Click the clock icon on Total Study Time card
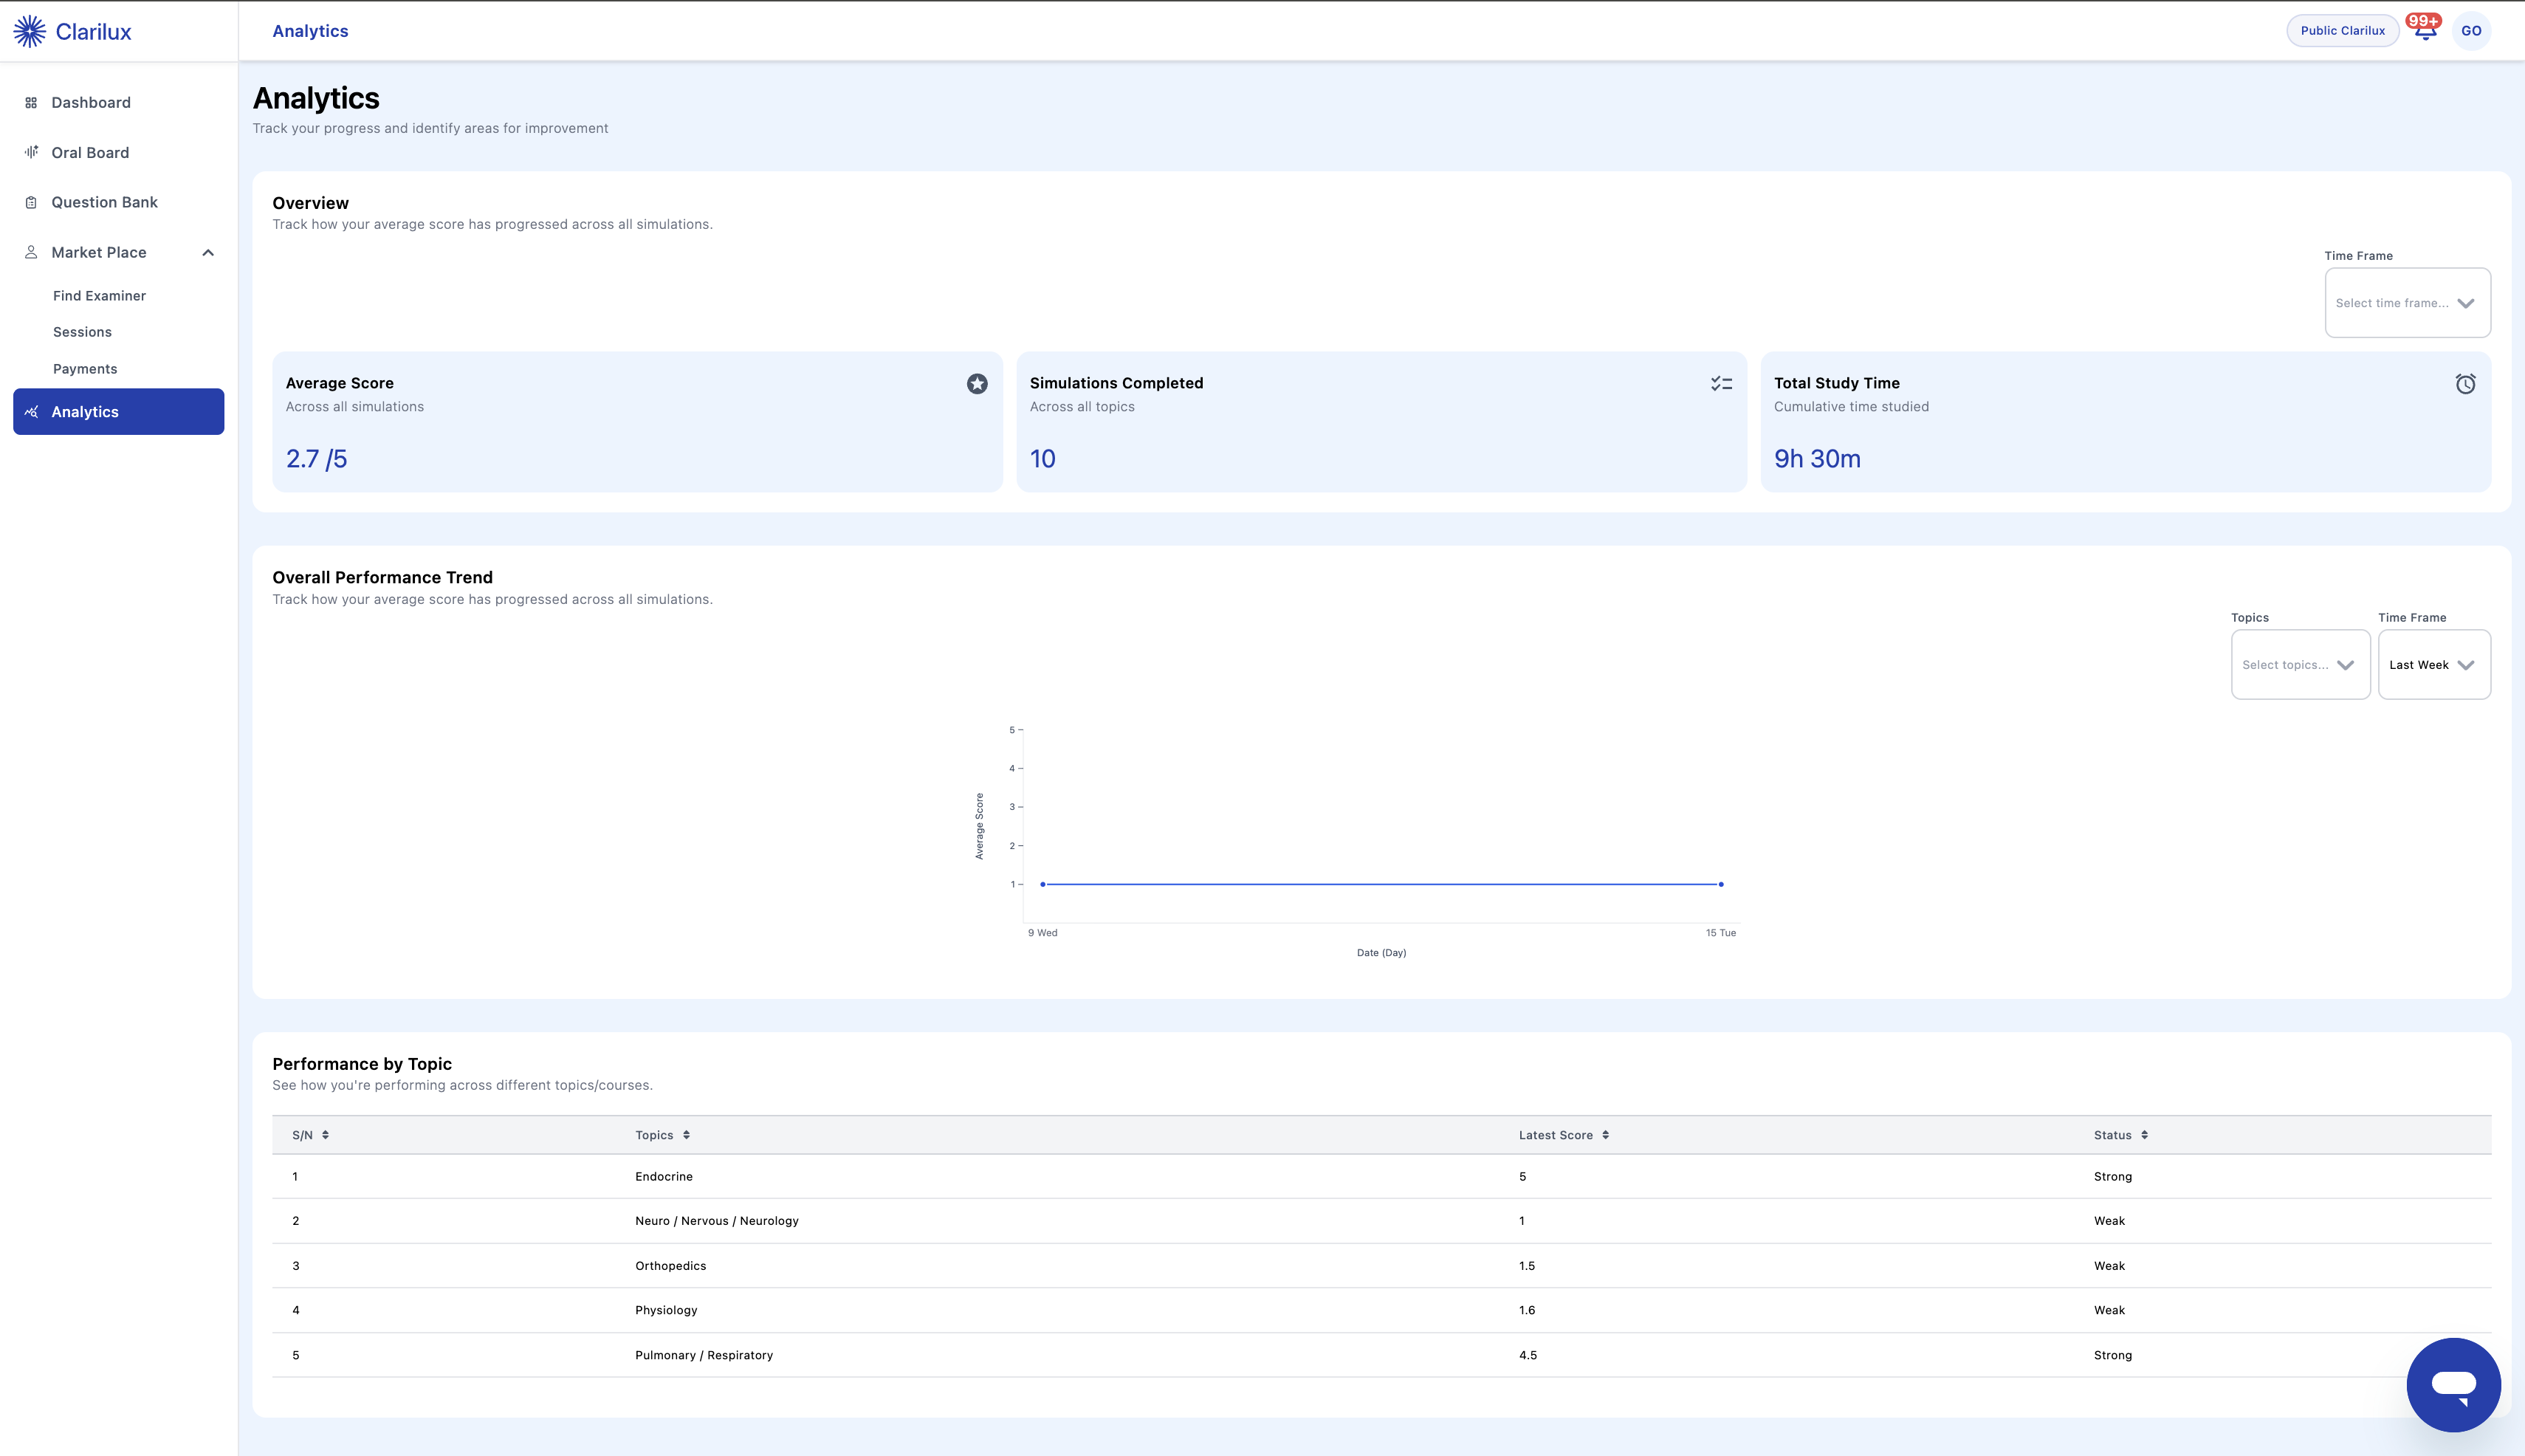The image size is (2525, 1456). 2466,384
